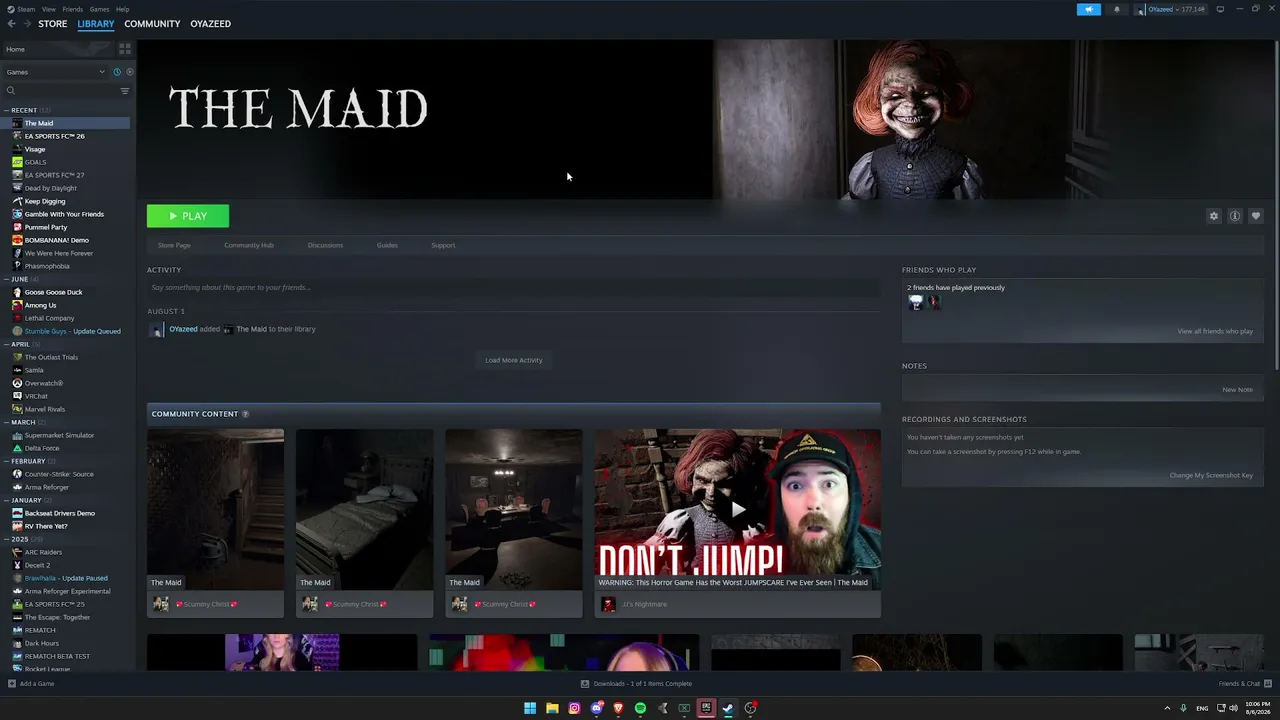
Task: Click Load More Activity
Action: 514,360
